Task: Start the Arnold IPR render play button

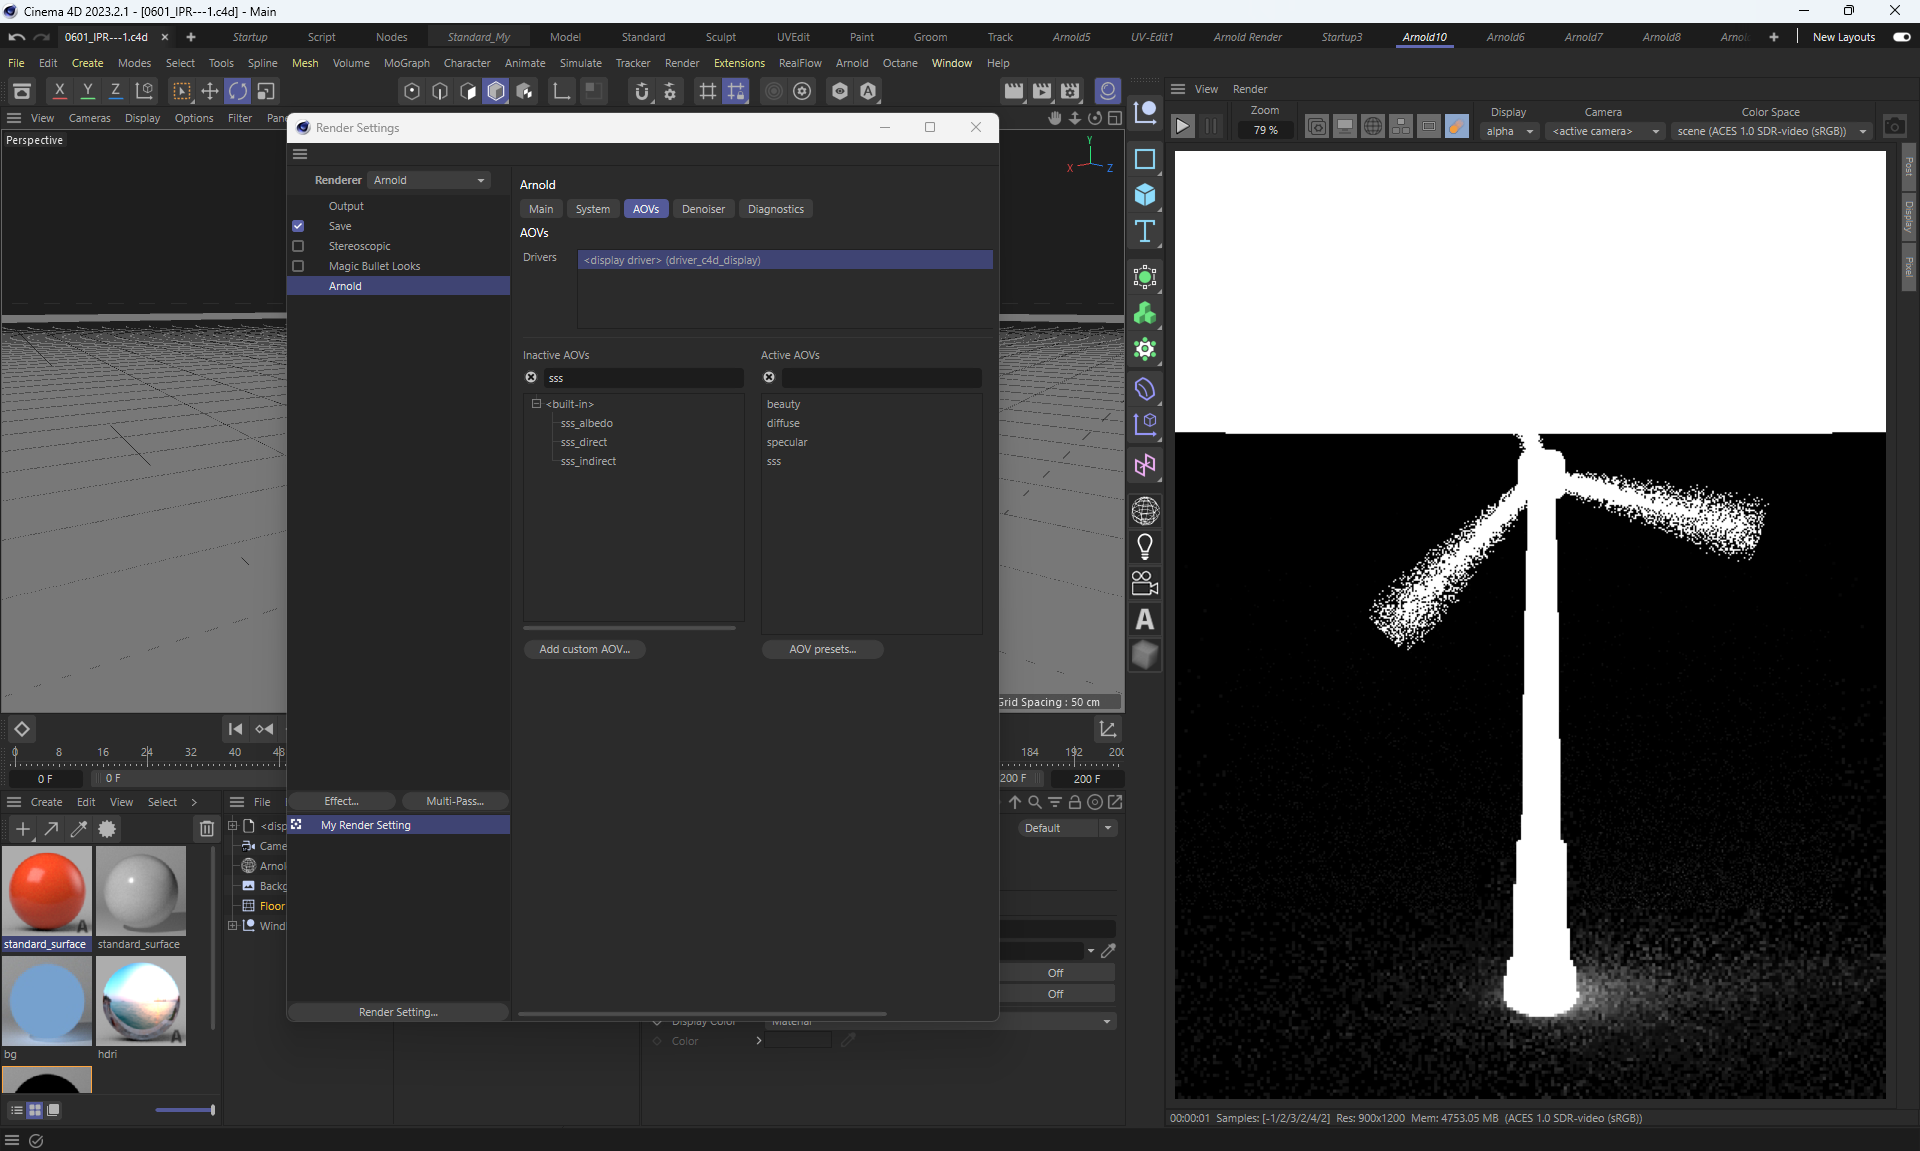Action: pyautogui.click(x=1182, y=127)
